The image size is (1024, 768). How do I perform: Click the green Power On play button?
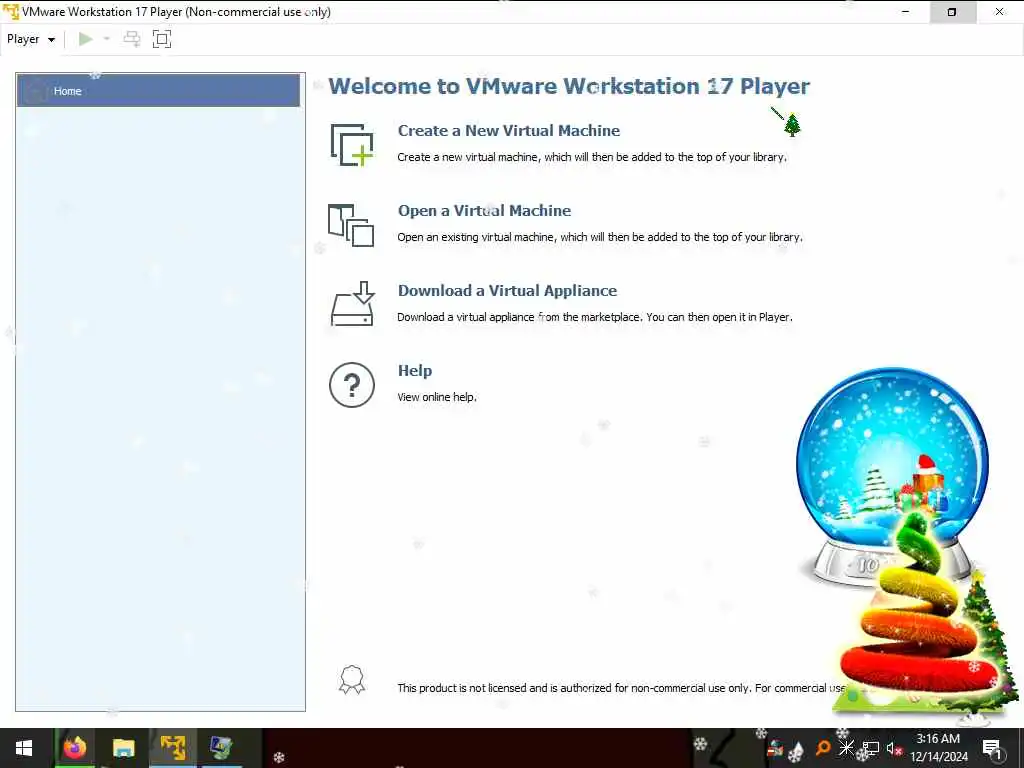86,39
